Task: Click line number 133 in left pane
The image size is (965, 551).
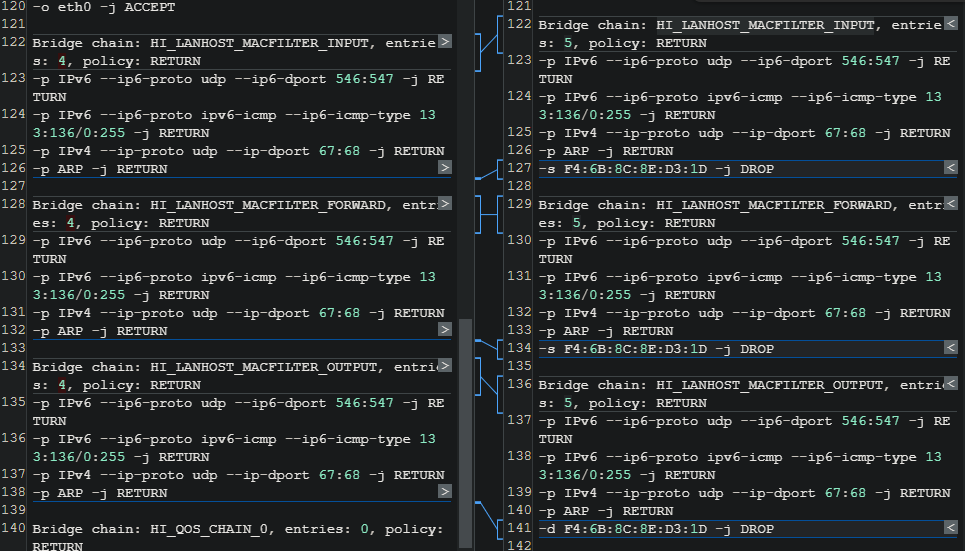Action: click(x=13, y=349)
